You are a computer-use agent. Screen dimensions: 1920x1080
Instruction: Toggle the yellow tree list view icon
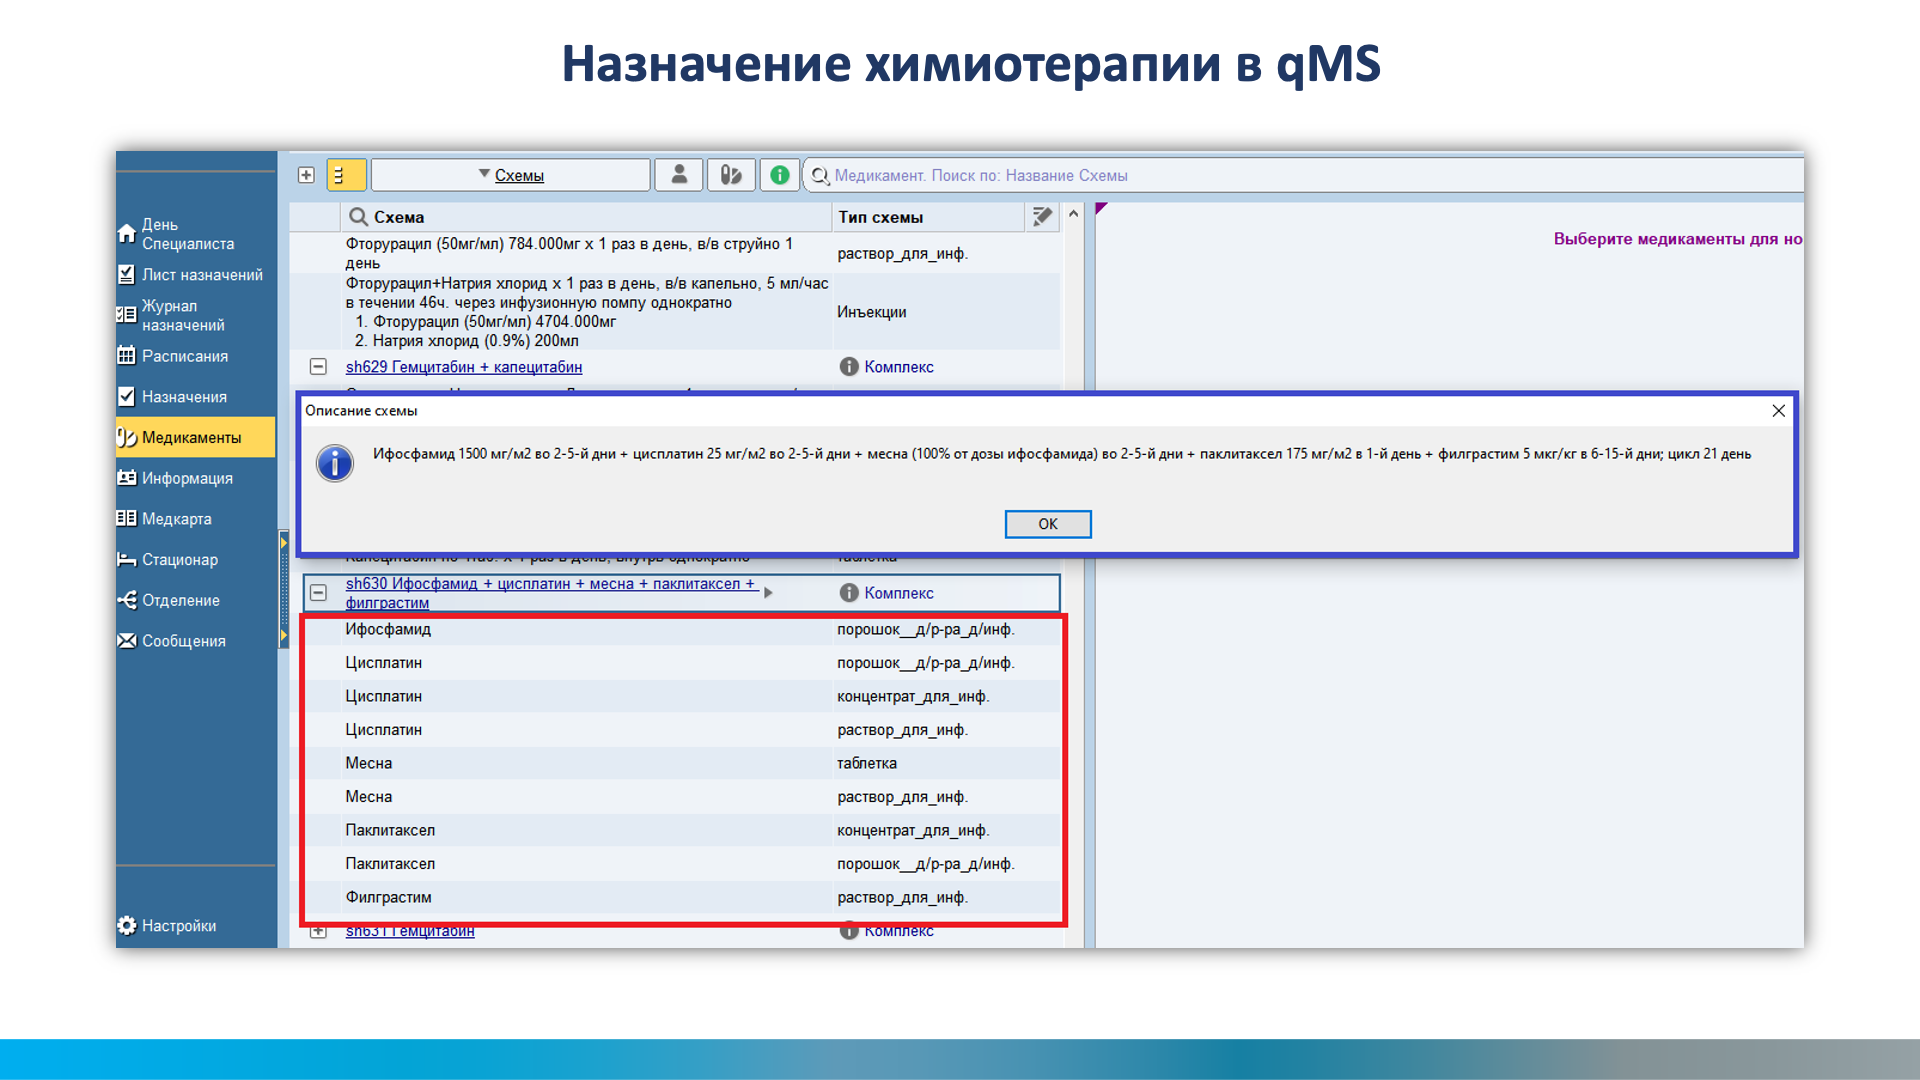(x=346, y=175)
